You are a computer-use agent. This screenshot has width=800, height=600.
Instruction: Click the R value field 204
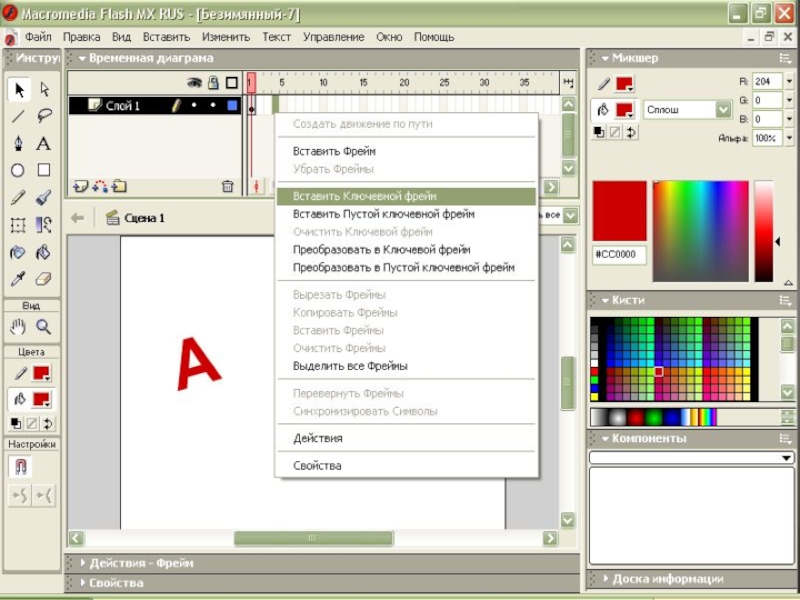767,82
